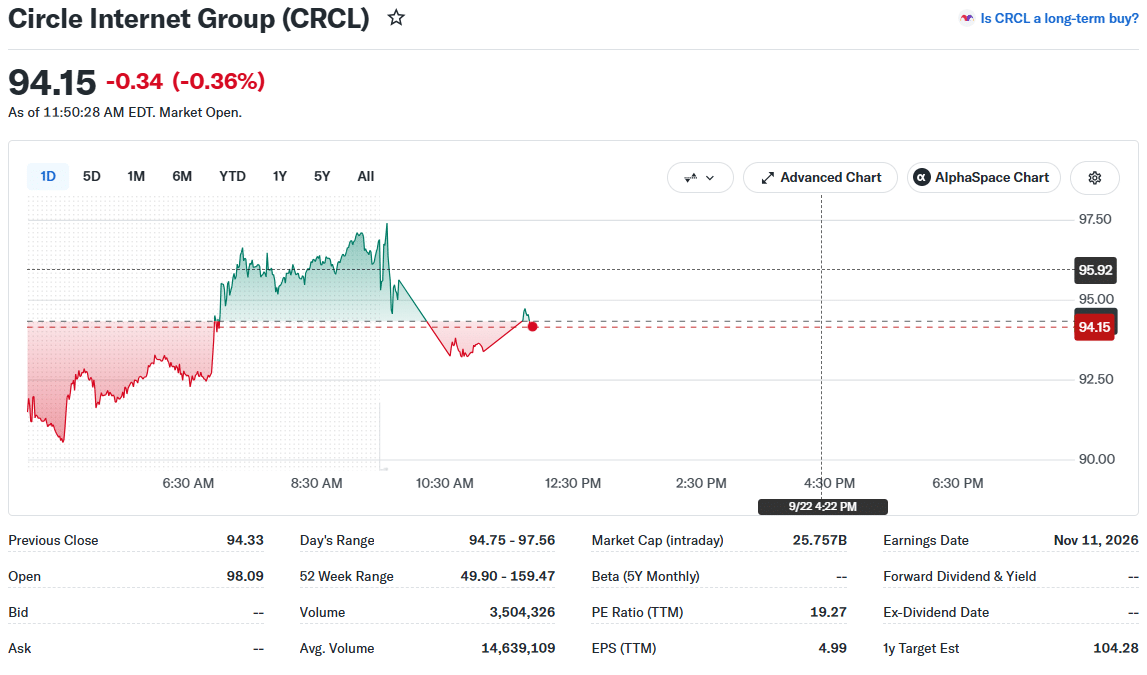Add CRCL to watchlist with star icon

click(396, 18)
